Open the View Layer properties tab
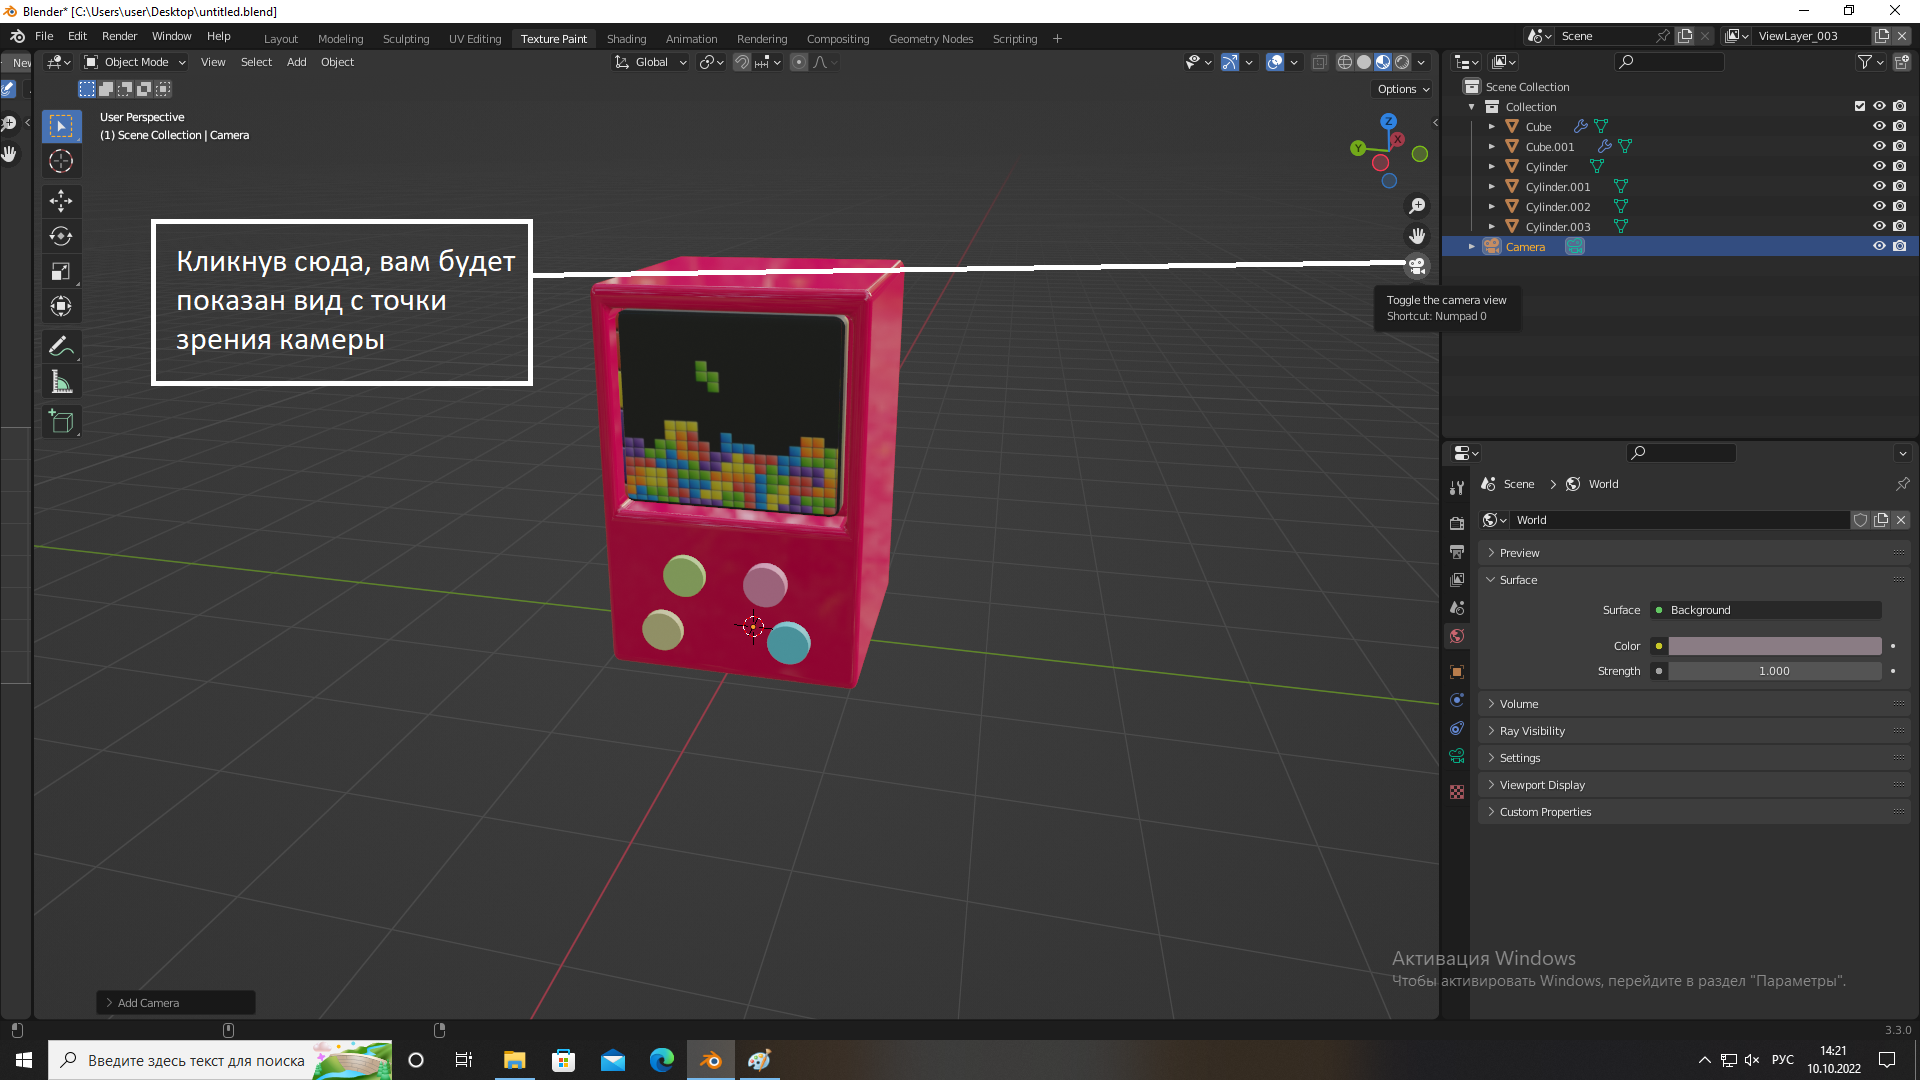The image size is (1920, 1080). [1457, 579]
